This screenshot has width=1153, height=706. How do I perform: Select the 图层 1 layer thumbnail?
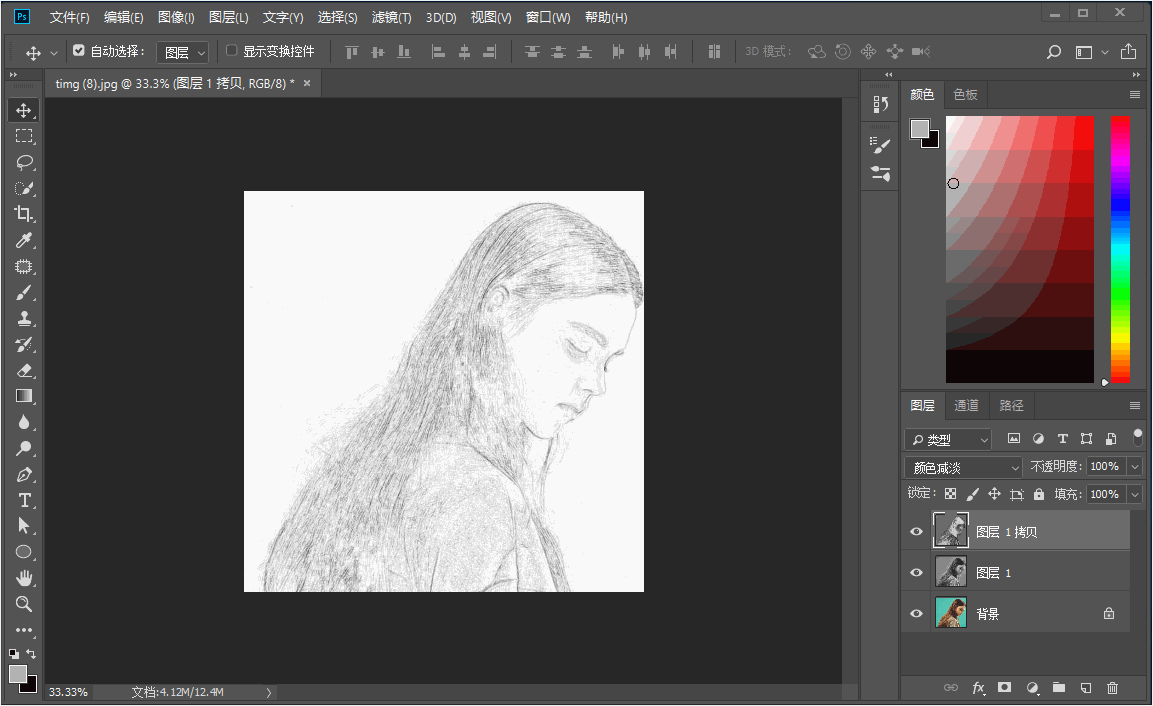pyautogui.click(x=951, y=572)
